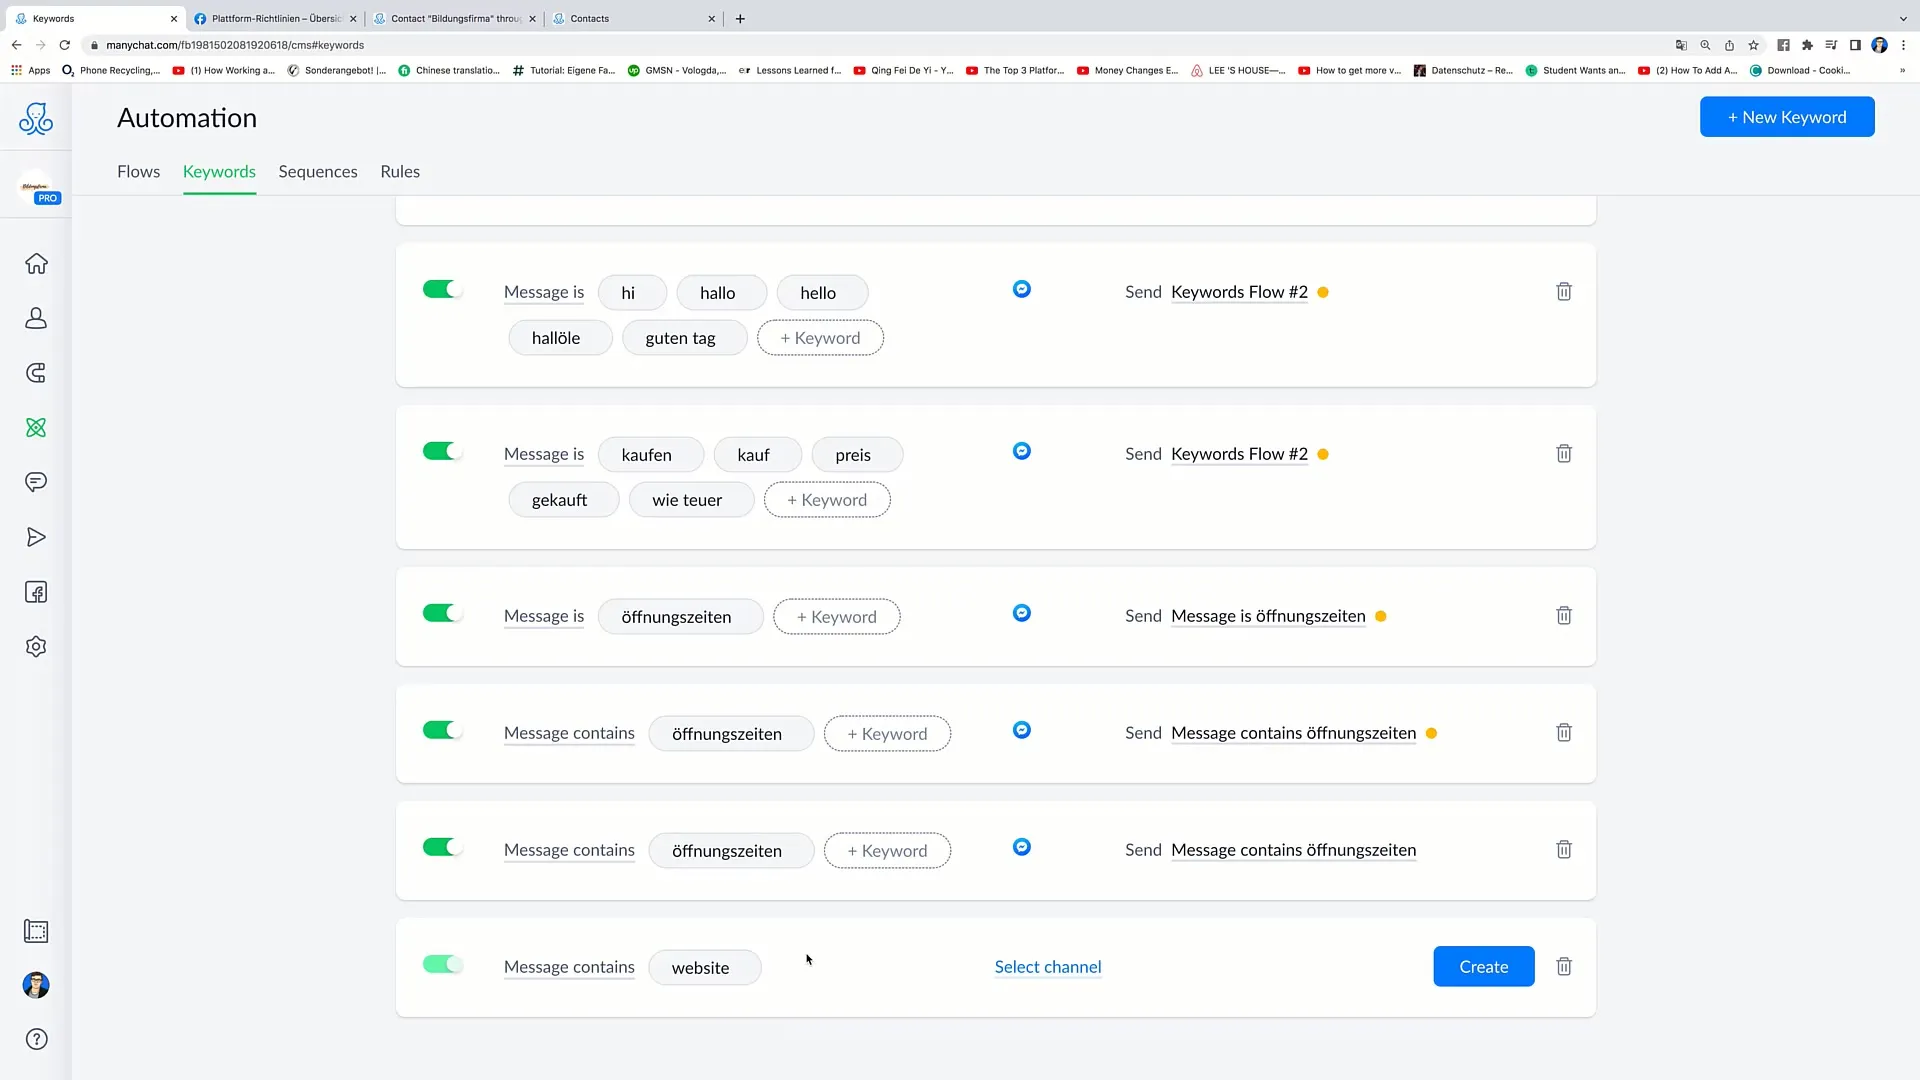
Task: Add keyword to öffnungszeiten message contains rule
Action: (x=886, y=733)
